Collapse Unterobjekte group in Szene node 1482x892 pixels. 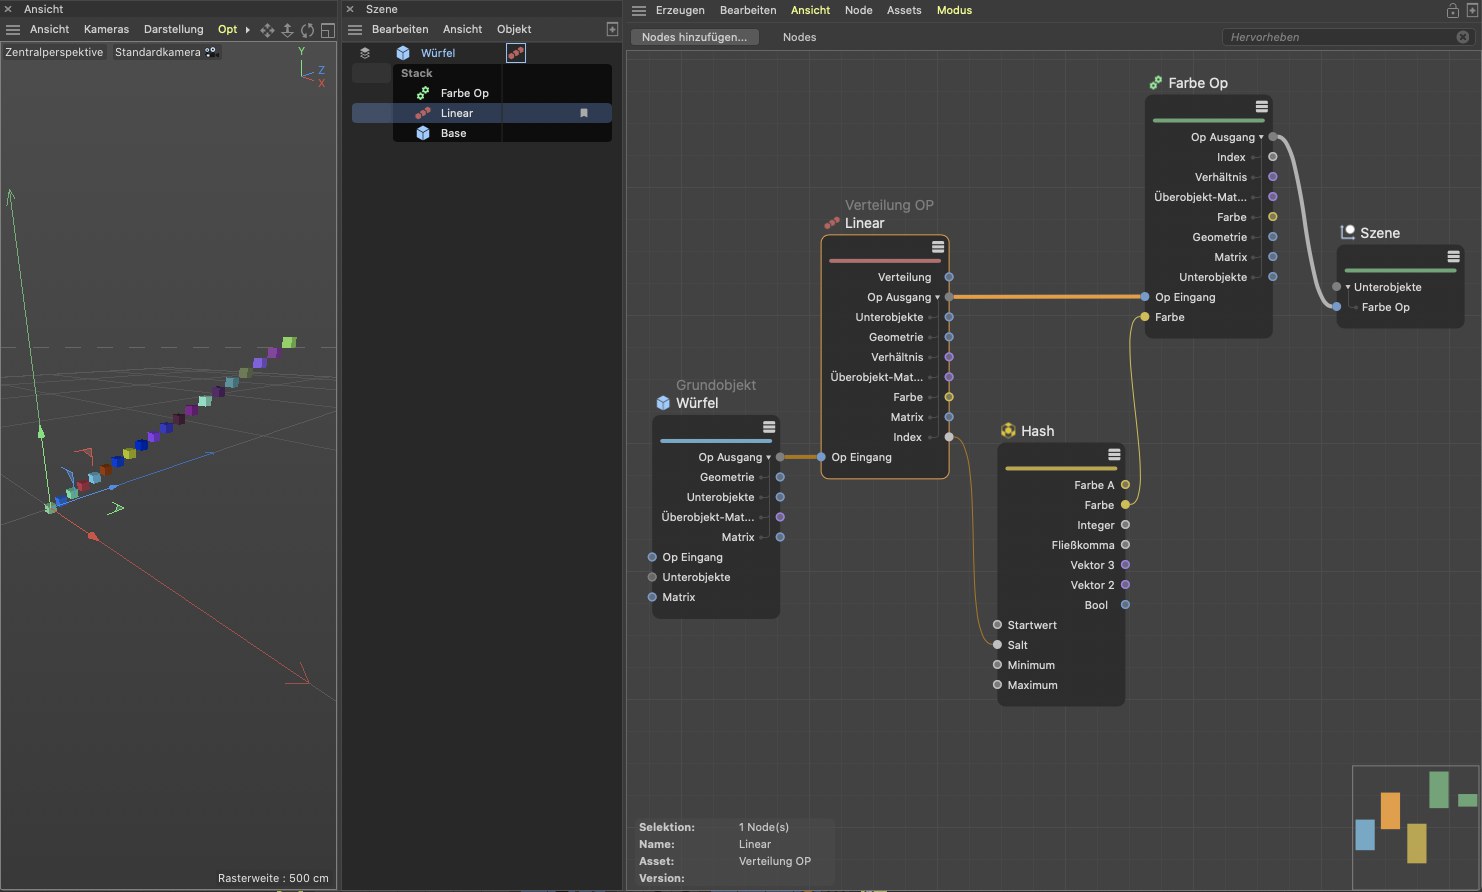pyautogui.click(x=1348, y=288)
